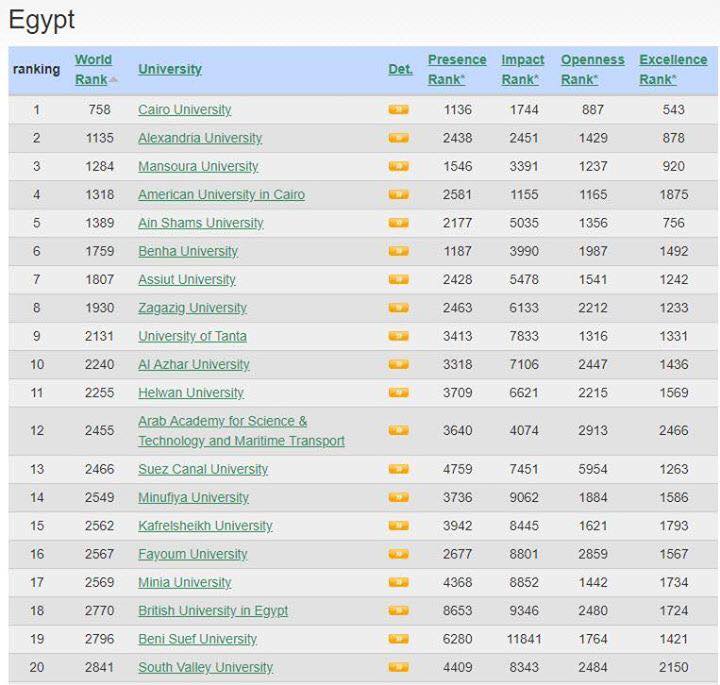The height and width of the screenshot is (685, 720).
Task: Open the Zagazig University link
Action: [x=192, y=308]
